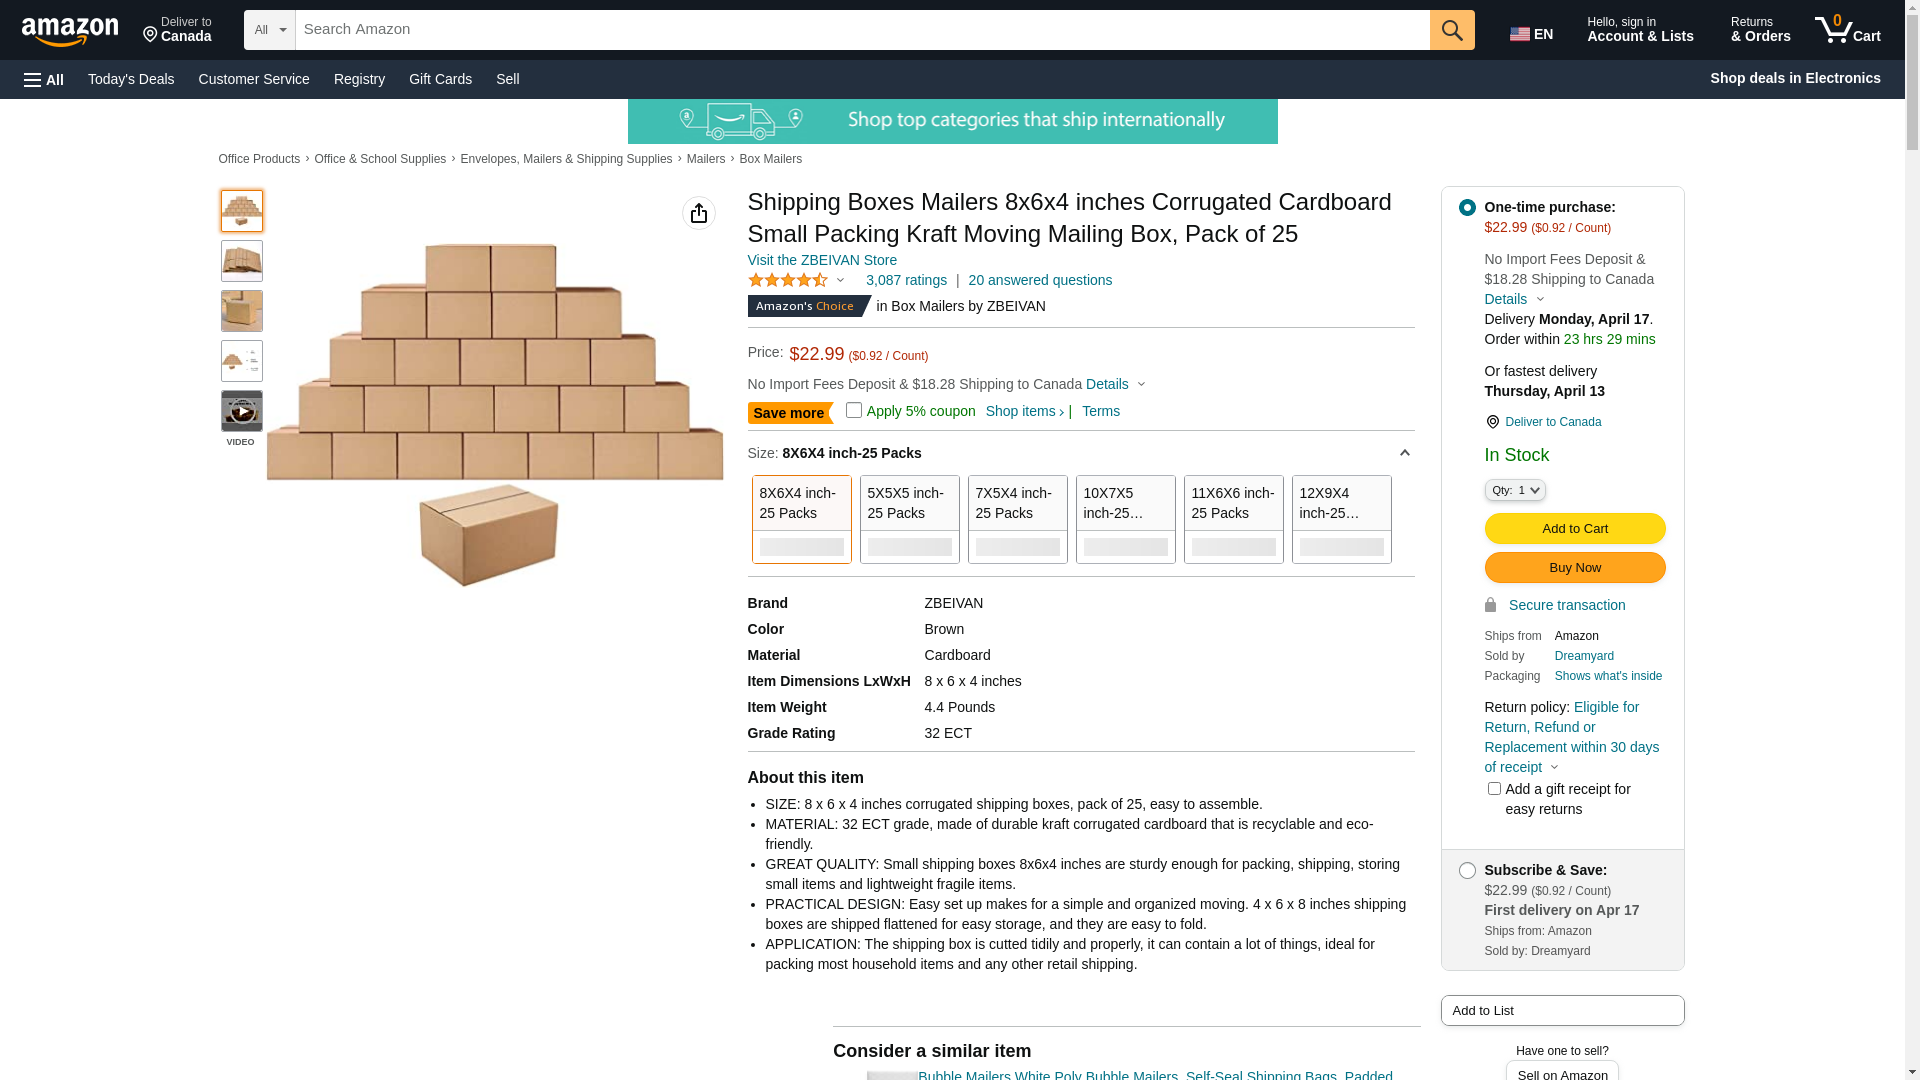Choose the 11X6X6 inch-25 Packs size swatch

[x=1234, y=519]
